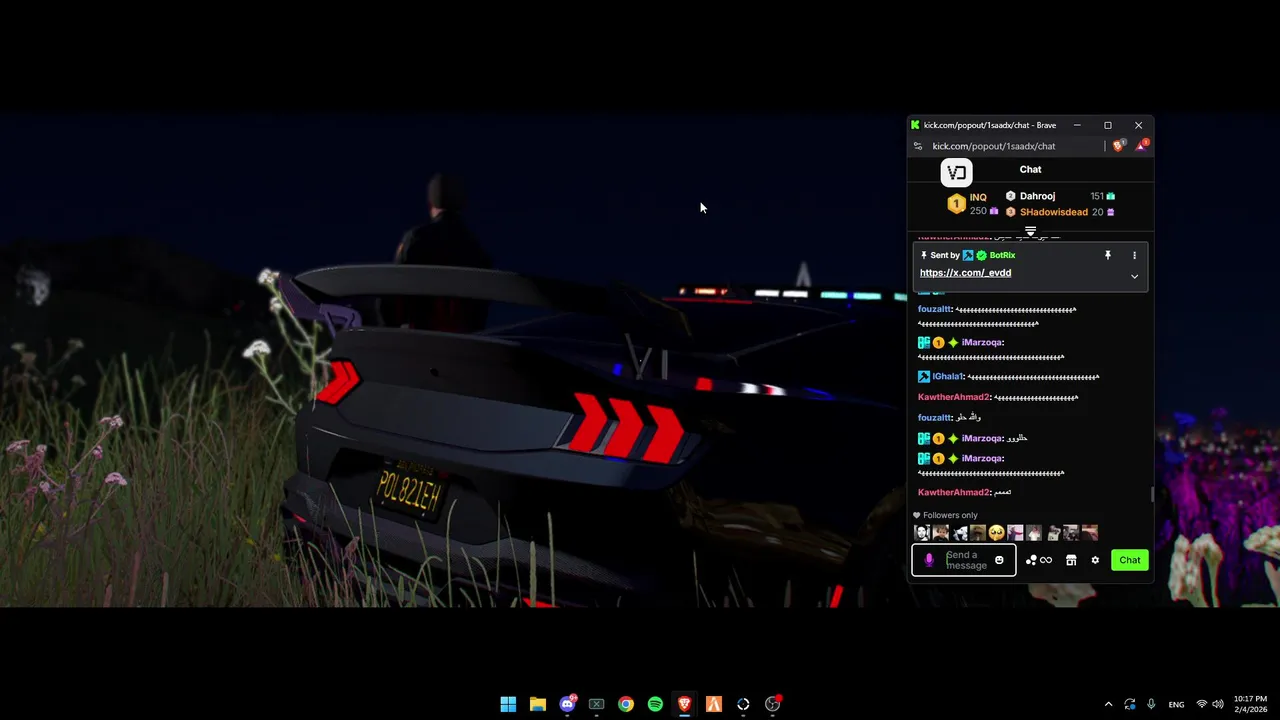This screenshot has width=1280, height=720.
Task: Click the microphone icon in message box
Action: click(929, 560)
